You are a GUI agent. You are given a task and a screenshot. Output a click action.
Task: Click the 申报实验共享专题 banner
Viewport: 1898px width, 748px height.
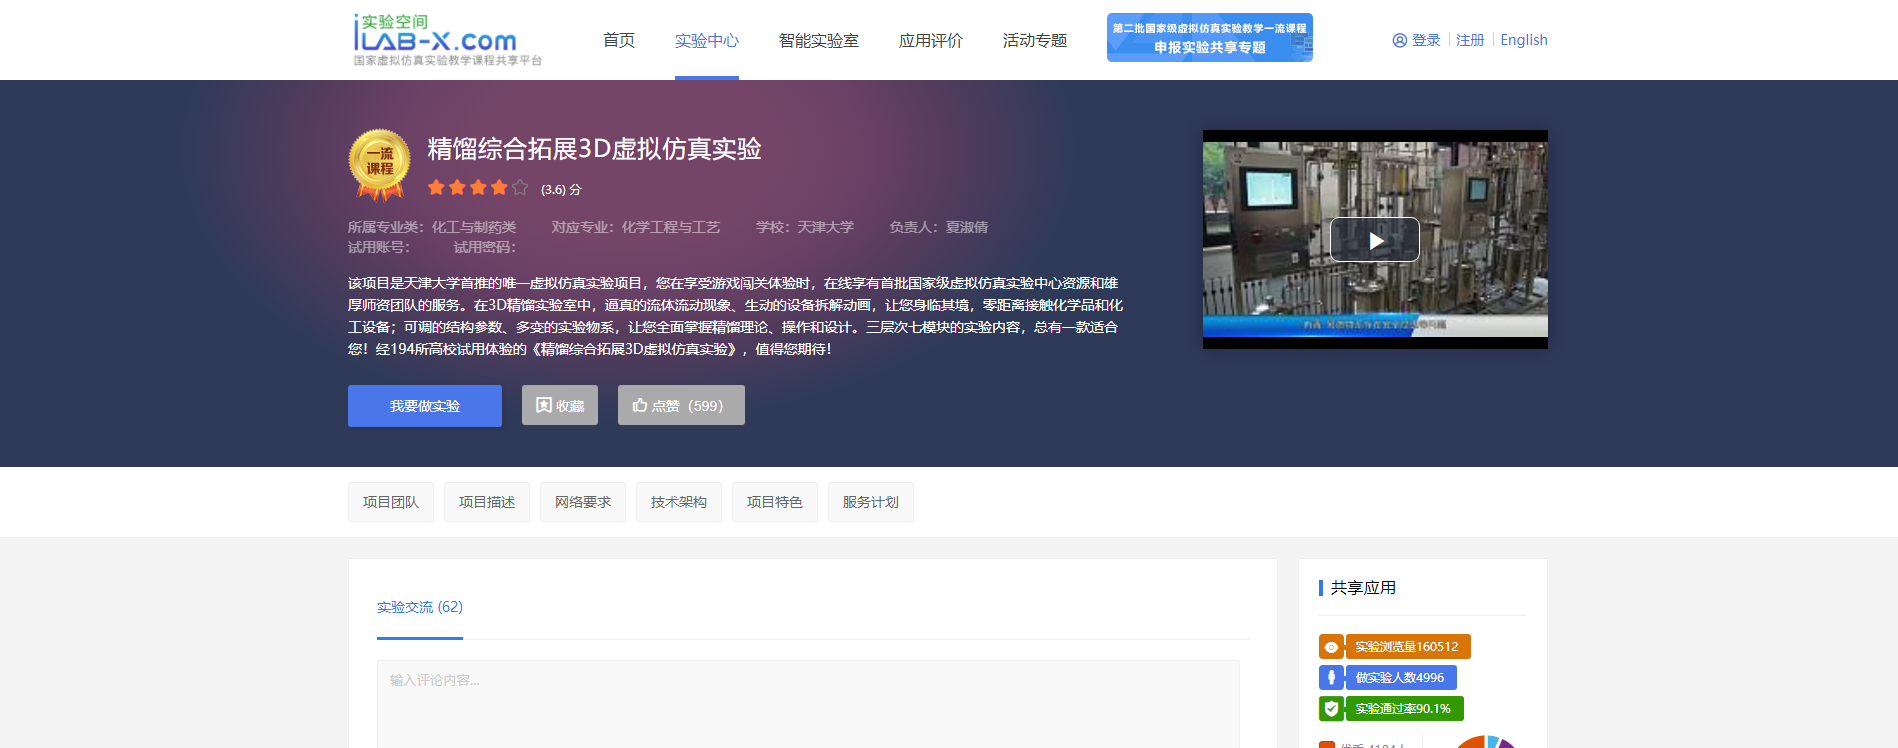tap(1209, 38)
